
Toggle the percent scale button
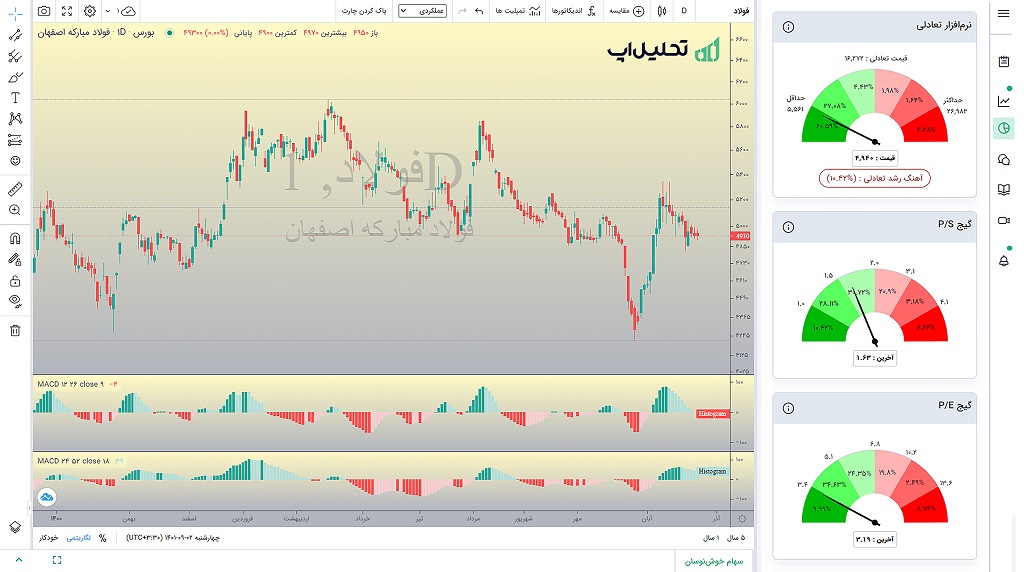coord(102,538)
